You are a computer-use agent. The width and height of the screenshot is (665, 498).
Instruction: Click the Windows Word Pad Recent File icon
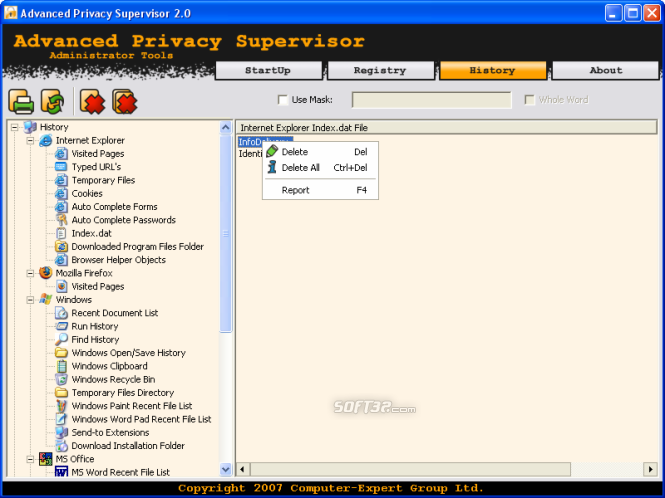pos(61,419)
